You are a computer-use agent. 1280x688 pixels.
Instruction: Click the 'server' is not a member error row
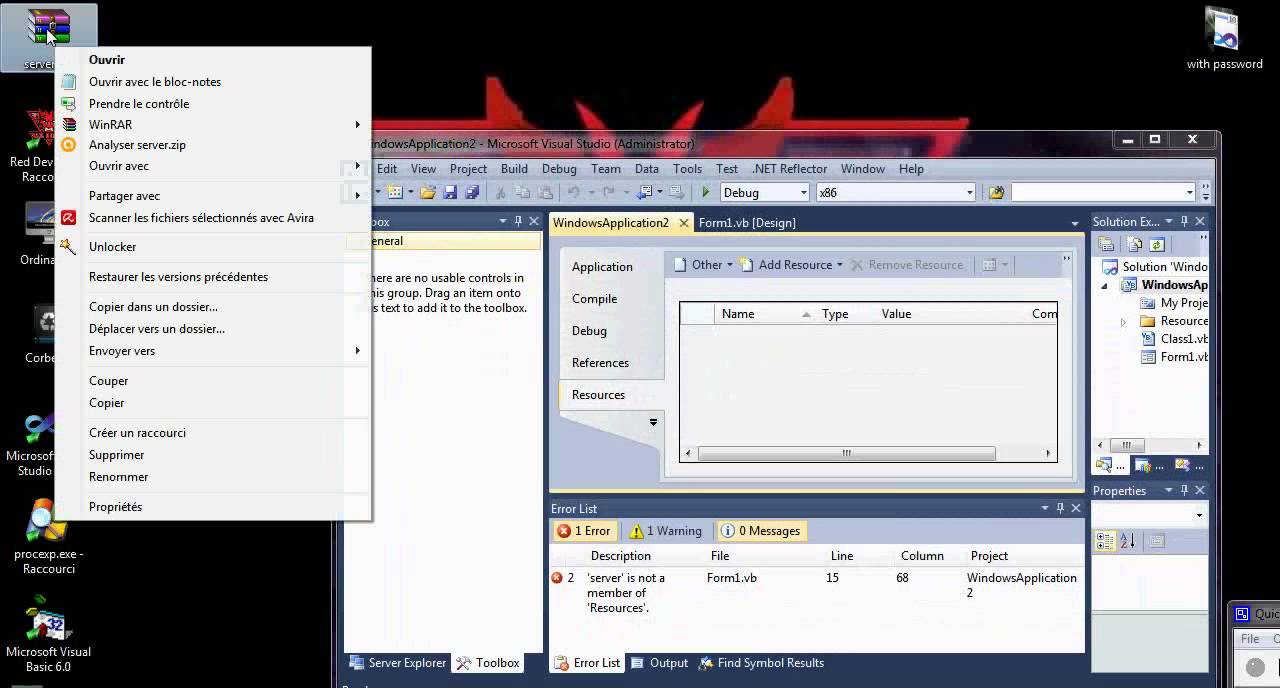pos(816,593)
